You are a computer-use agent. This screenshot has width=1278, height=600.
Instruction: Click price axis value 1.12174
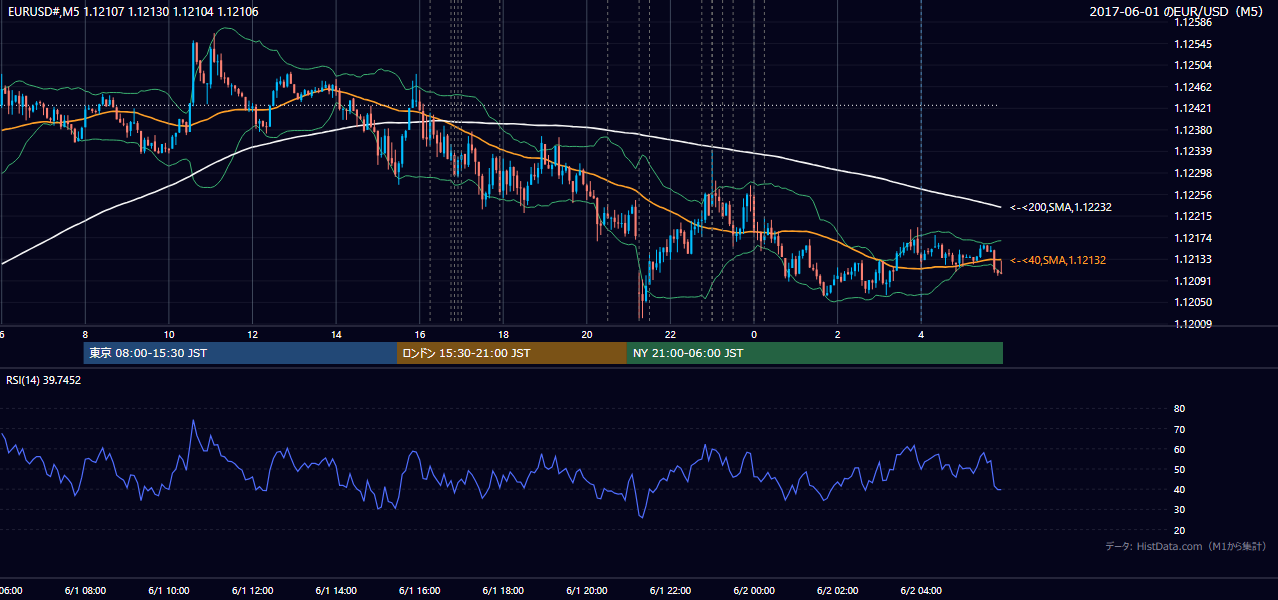coord(1192,238)
